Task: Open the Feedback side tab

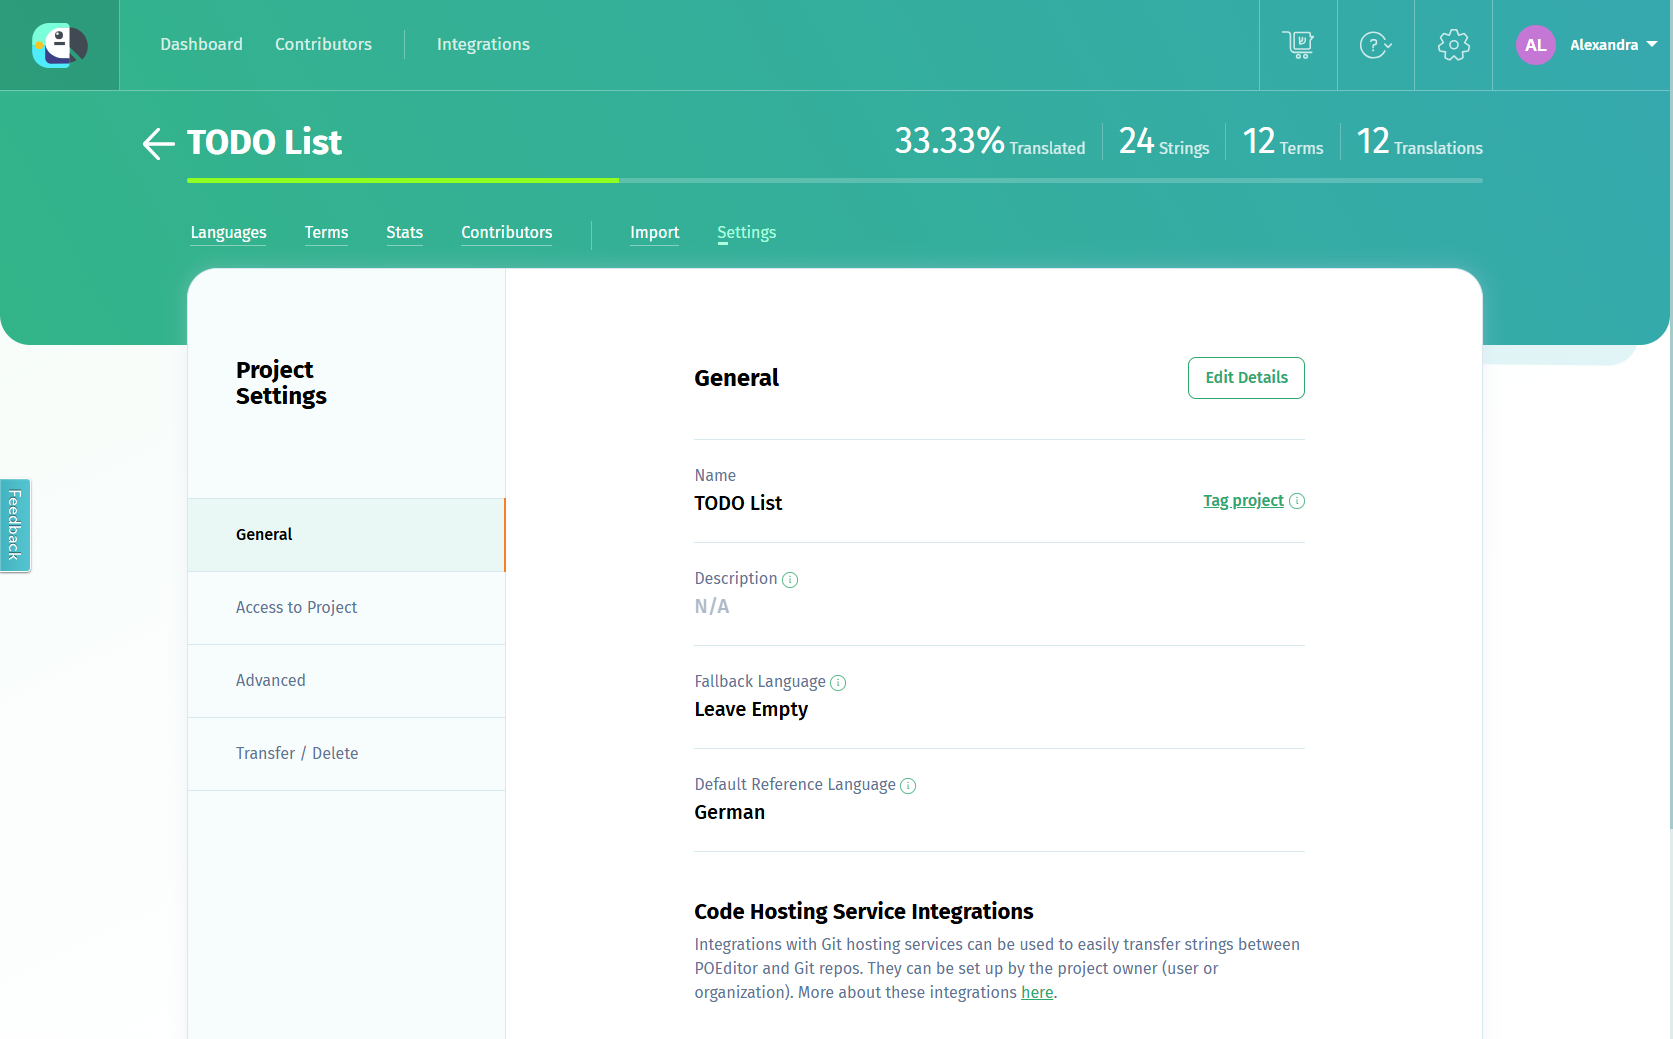Action: pos(15,525)
